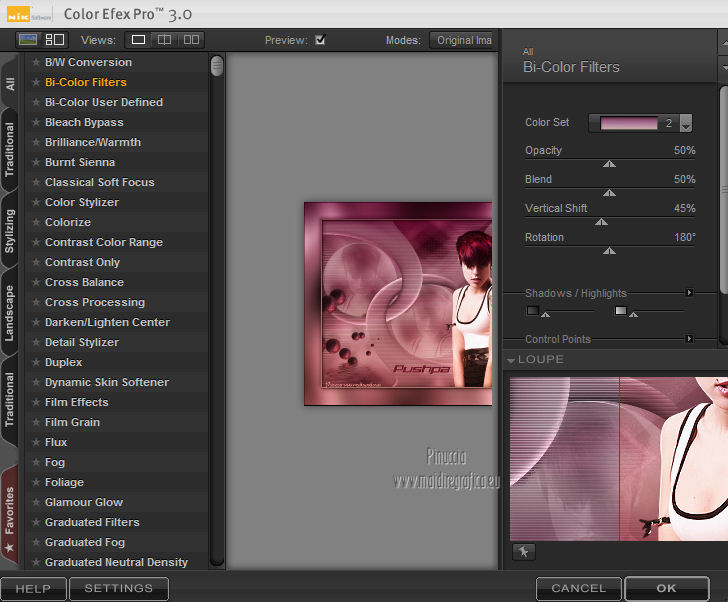Toggle the Preview checkbox

coord(320,40)
